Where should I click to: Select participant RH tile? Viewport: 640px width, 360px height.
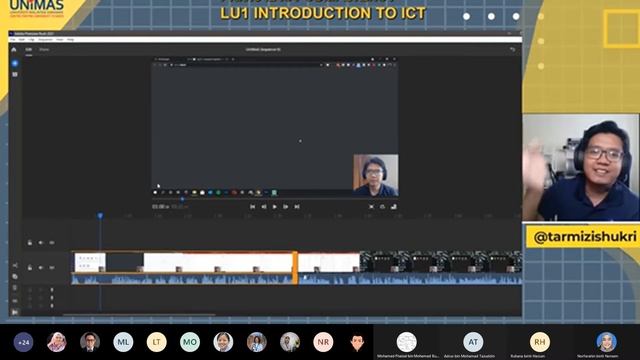(x=540, y=342)
